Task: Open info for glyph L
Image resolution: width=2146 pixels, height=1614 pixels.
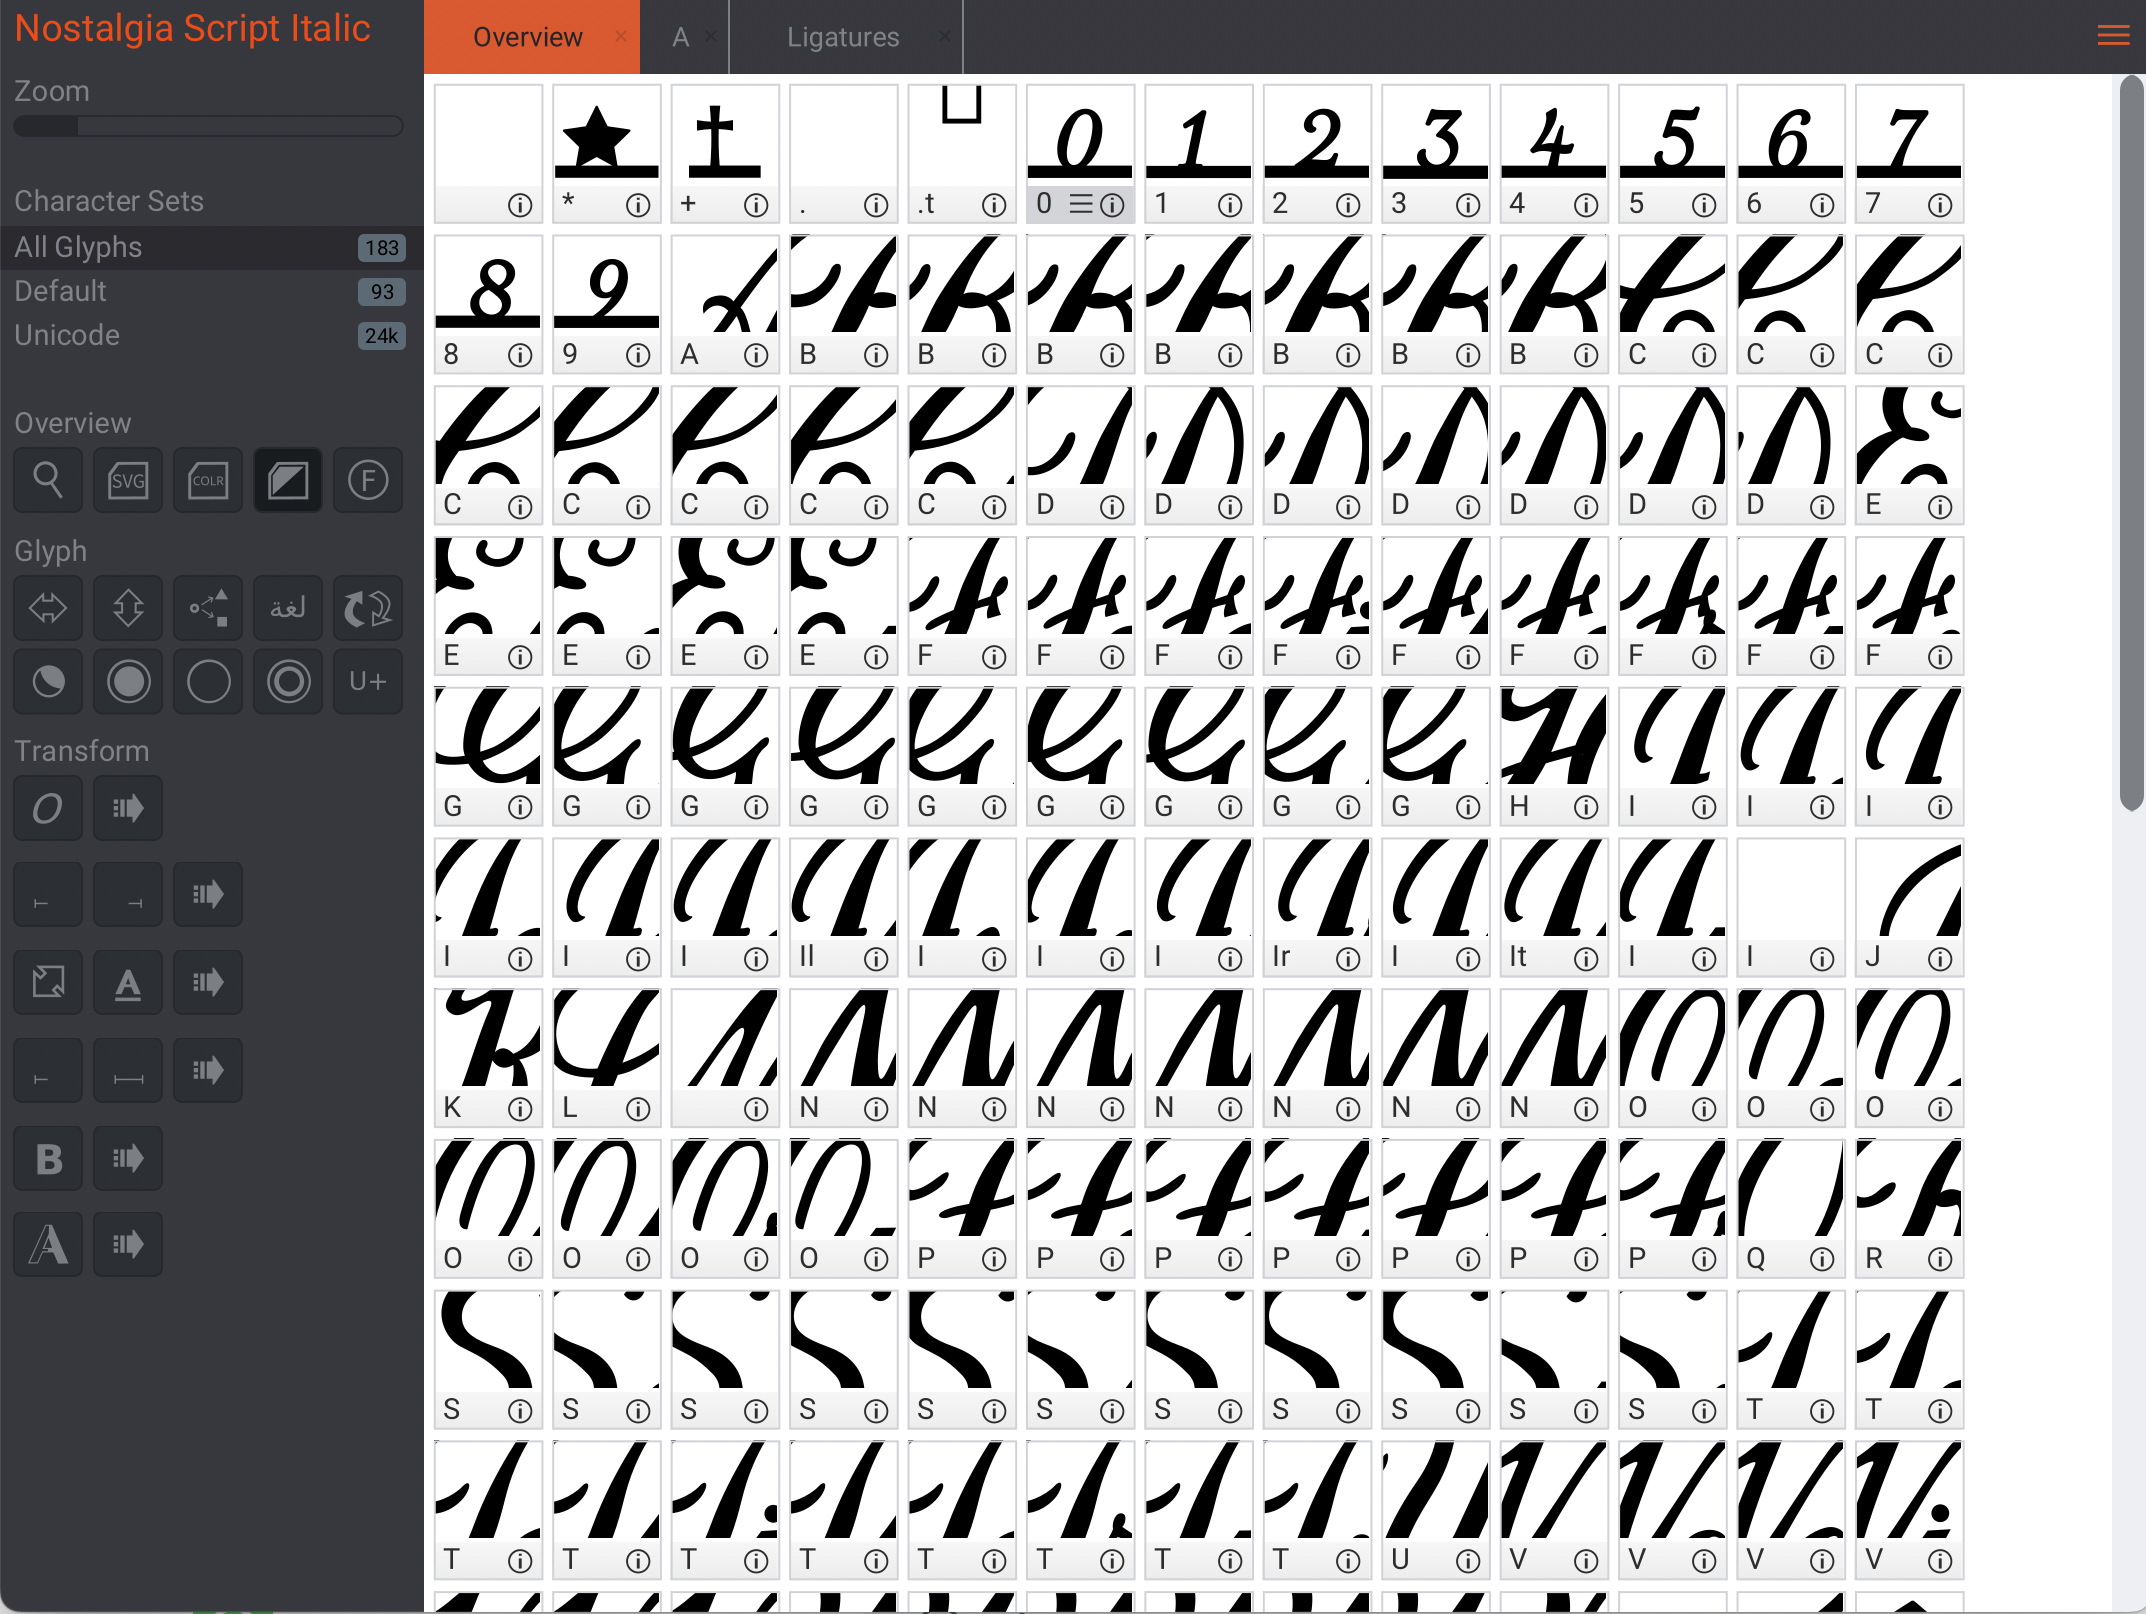Action: (x=638, y=1109)
